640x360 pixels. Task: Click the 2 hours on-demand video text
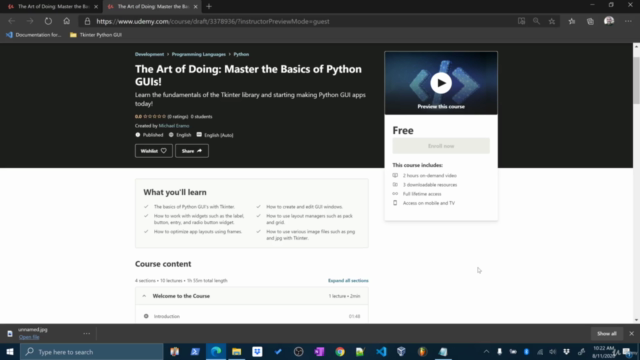[x=429, y=176]
